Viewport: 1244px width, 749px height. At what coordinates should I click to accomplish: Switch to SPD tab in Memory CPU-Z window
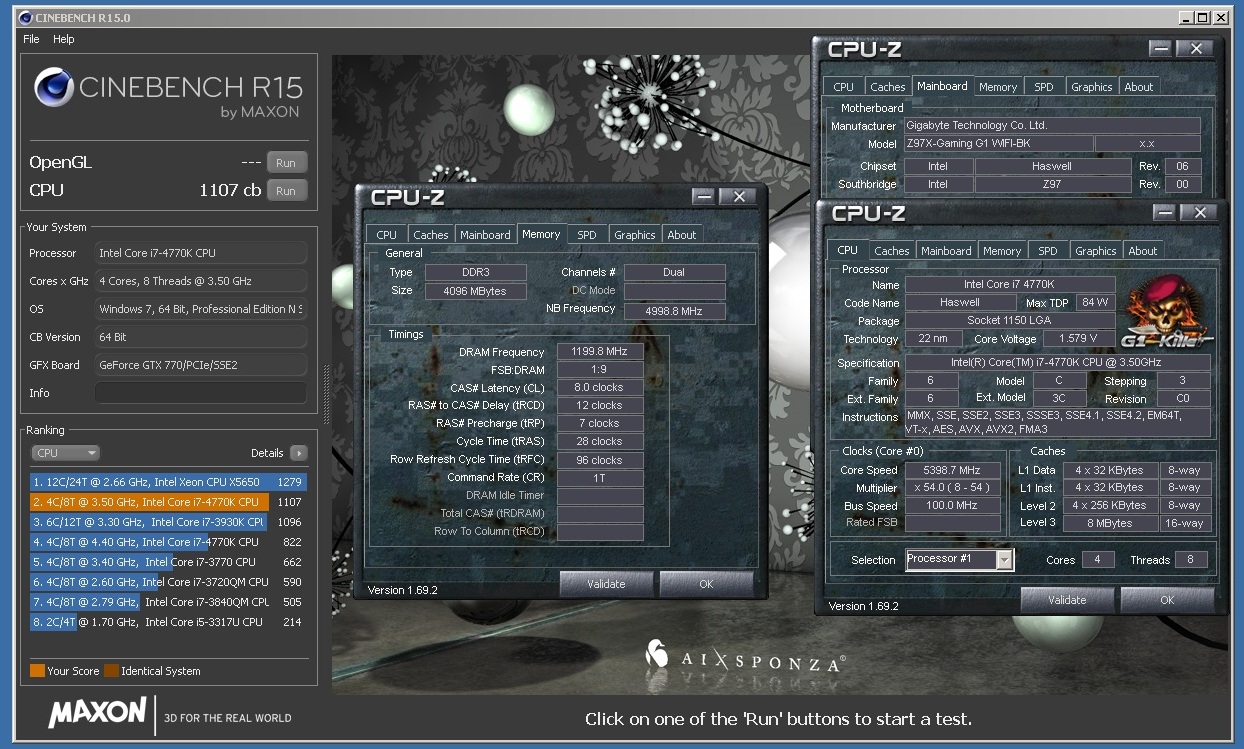587,235
